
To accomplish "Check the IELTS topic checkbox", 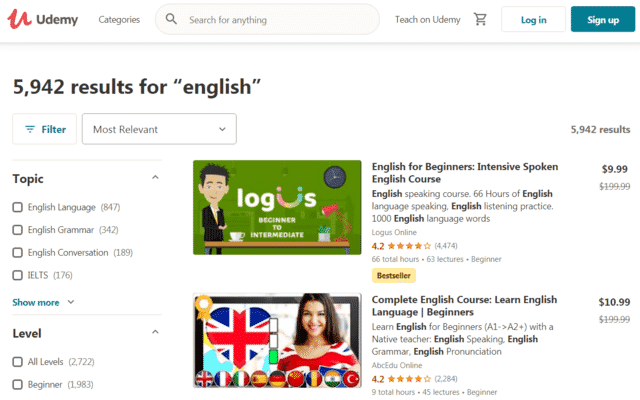I will click(18, 275).
